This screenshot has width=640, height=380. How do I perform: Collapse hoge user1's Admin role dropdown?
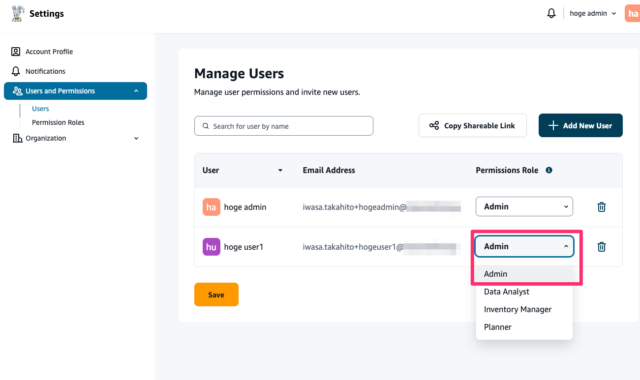(x=524, y=246)
